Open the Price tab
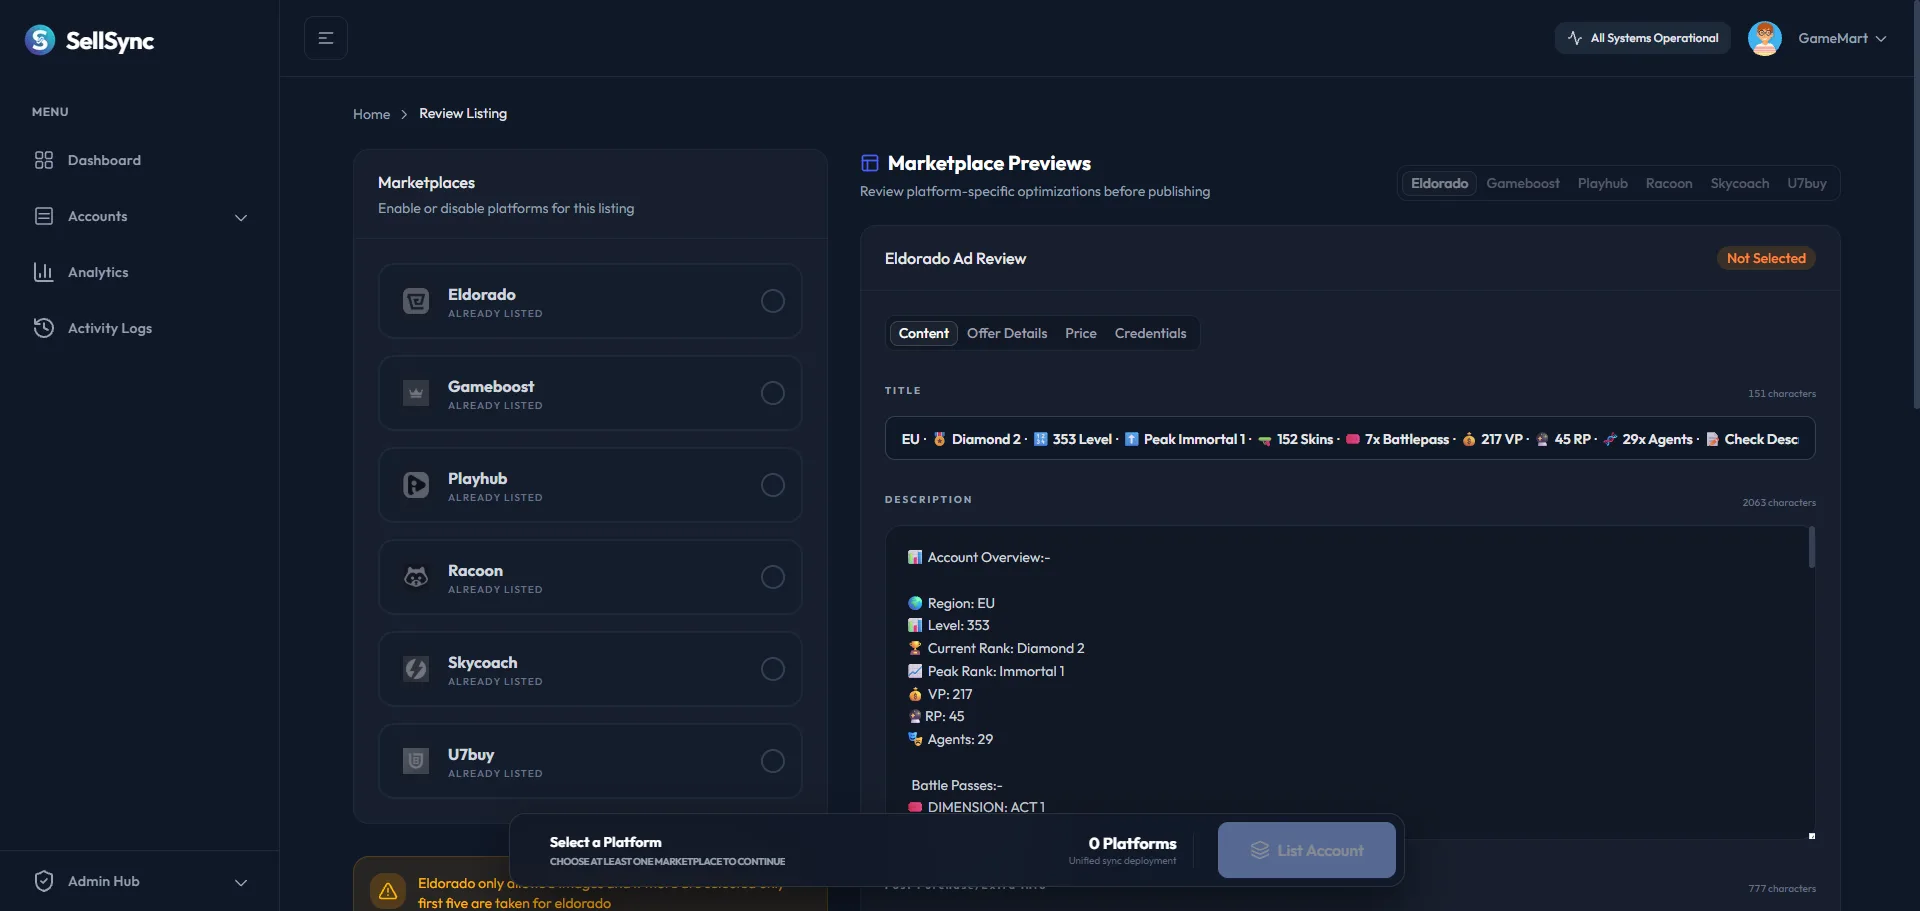Screen dimensions: 1920x911 pyautogui.click(x=1081, y=333)
